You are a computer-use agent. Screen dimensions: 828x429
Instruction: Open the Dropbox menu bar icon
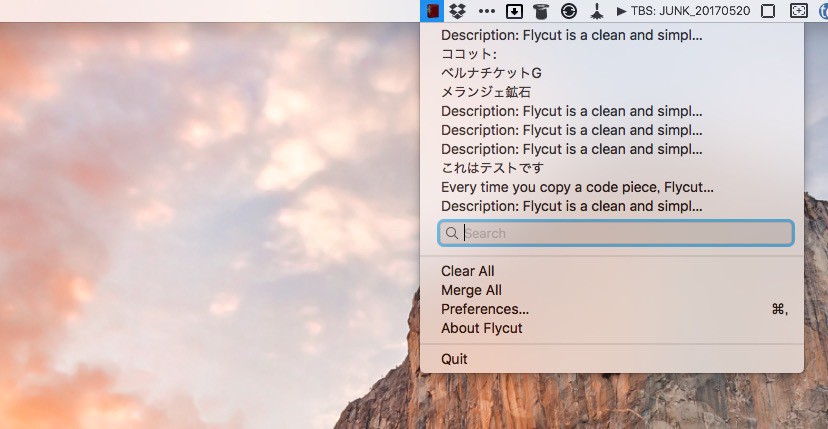click(x=457, y=11)
